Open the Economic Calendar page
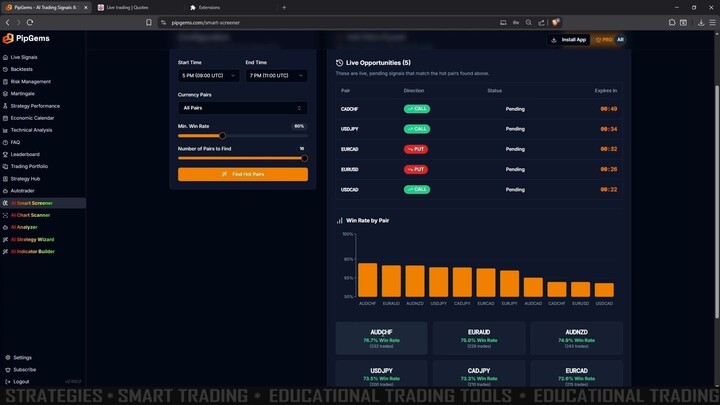The image size is (720, 405). click(x=32, y=118)
